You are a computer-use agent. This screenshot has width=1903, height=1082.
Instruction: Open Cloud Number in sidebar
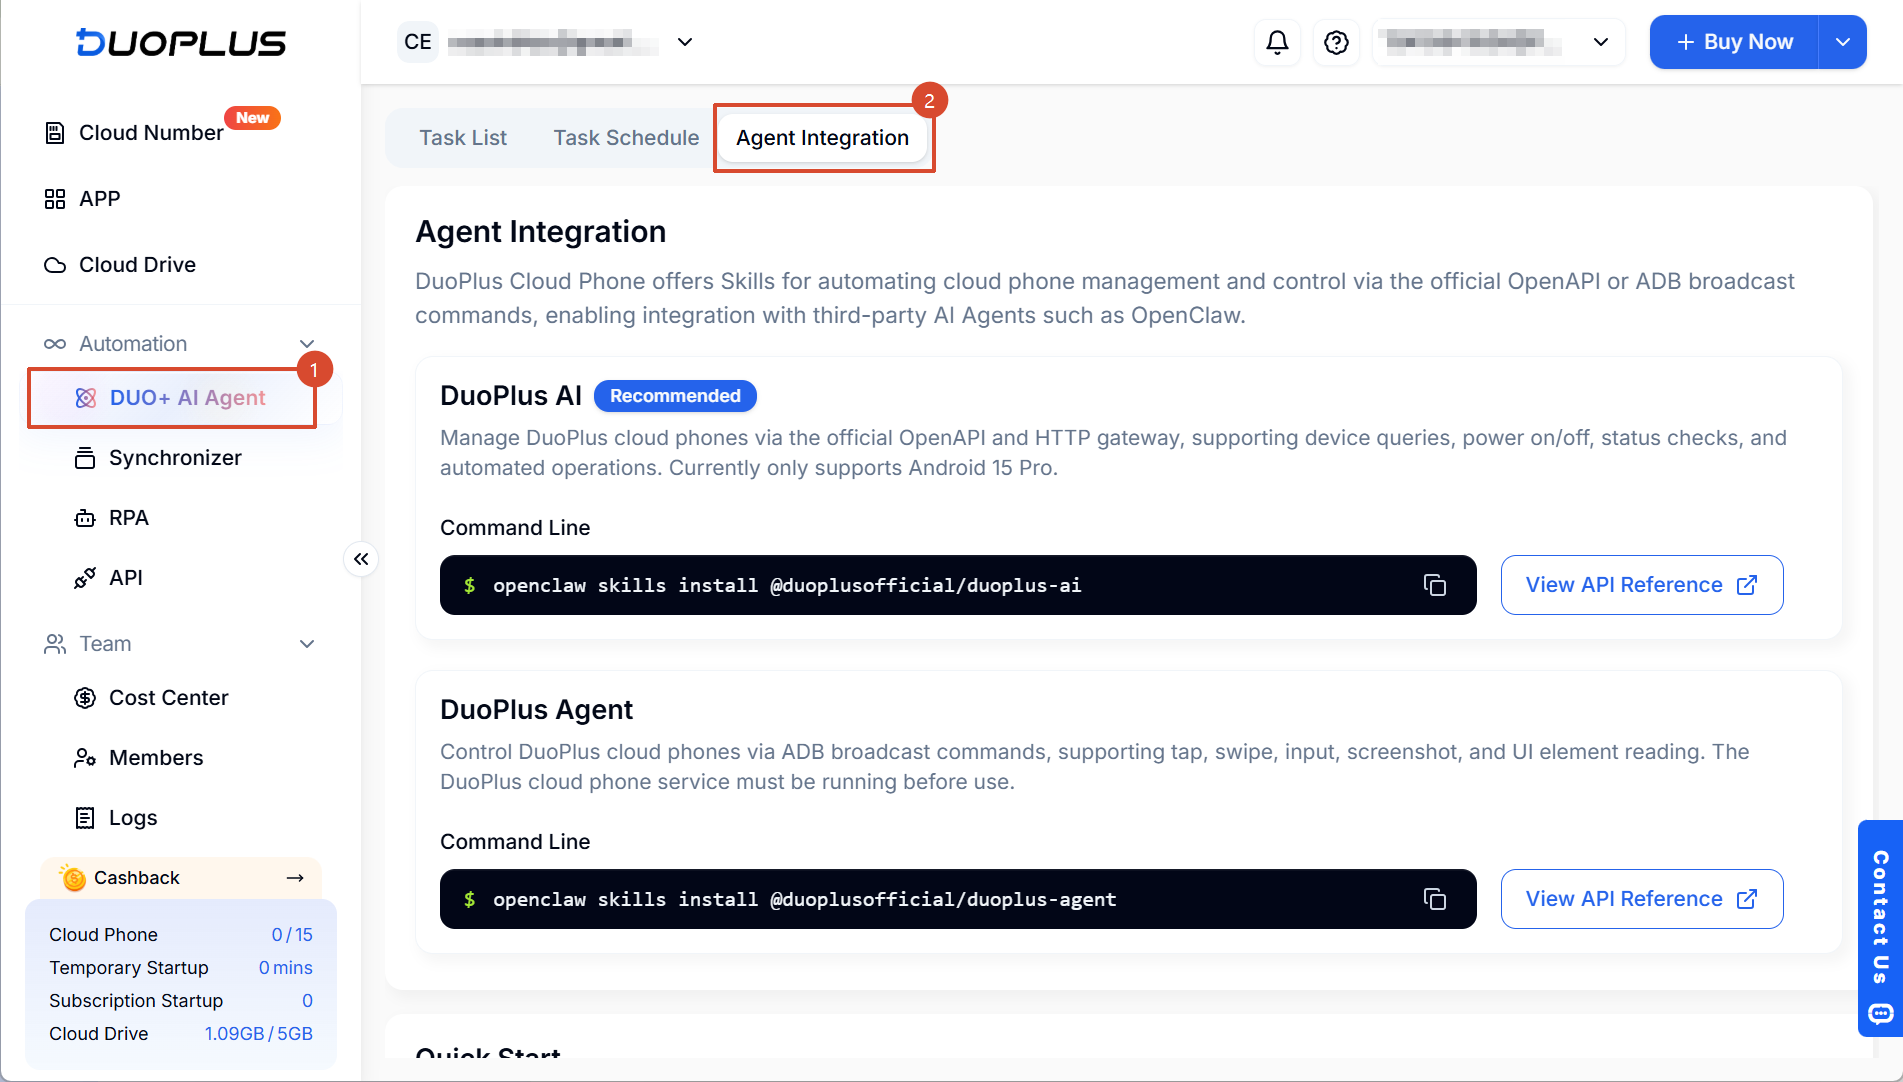(151, 133)
